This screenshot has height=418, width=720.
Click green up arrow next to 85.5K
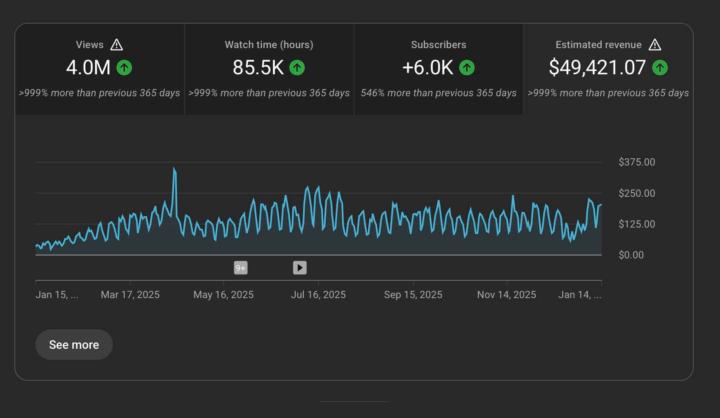[x=297, y=68]
